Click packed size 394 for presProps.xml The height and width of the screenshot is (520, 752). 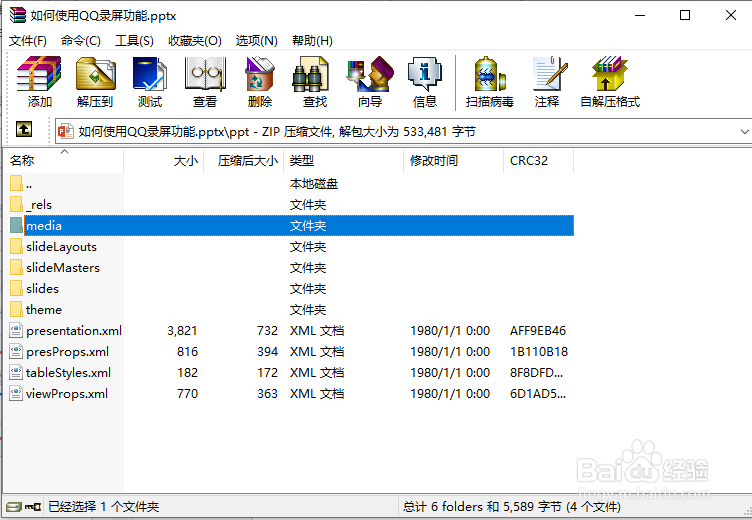point(267,352)
